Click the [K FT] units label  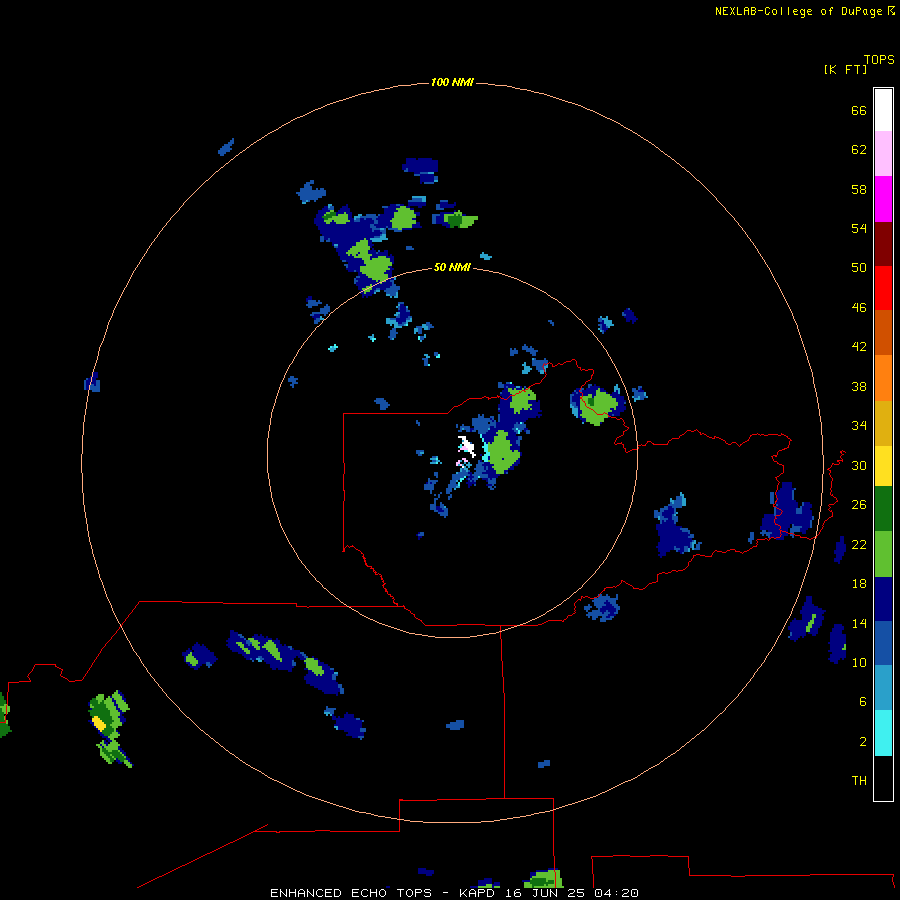point(845,70)
